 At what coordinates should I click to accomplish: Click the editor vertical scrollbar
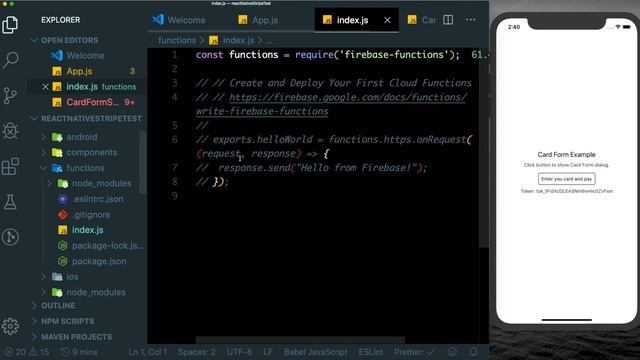tap(484, 149)
